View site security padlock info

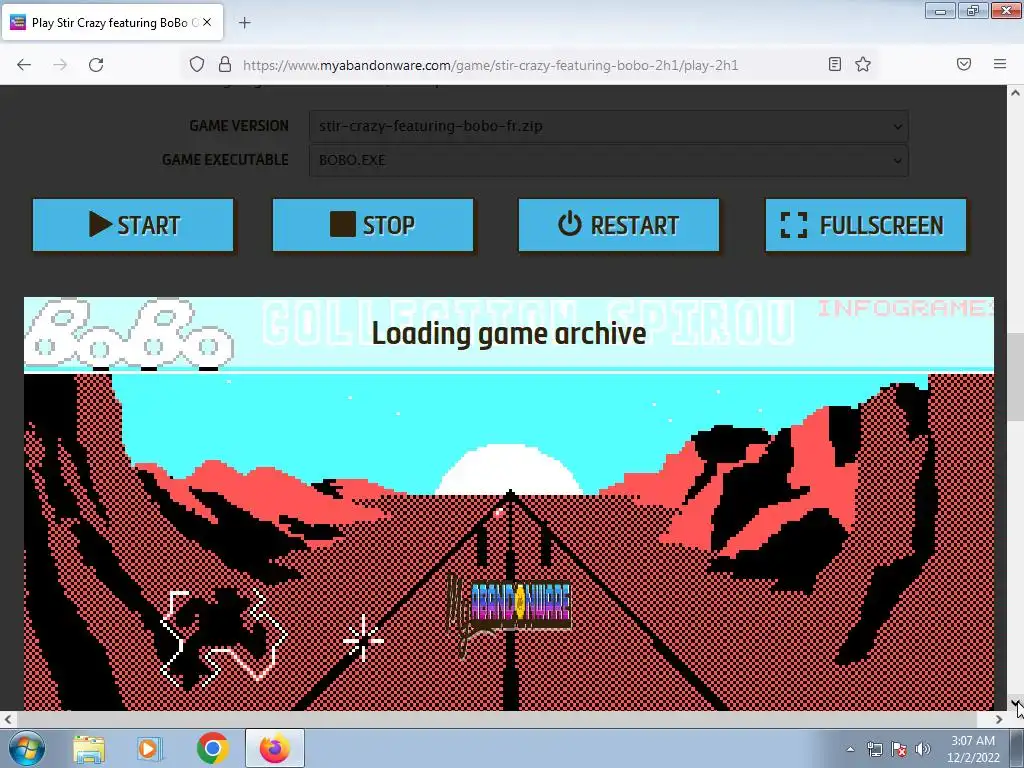(x=225, y=64)
